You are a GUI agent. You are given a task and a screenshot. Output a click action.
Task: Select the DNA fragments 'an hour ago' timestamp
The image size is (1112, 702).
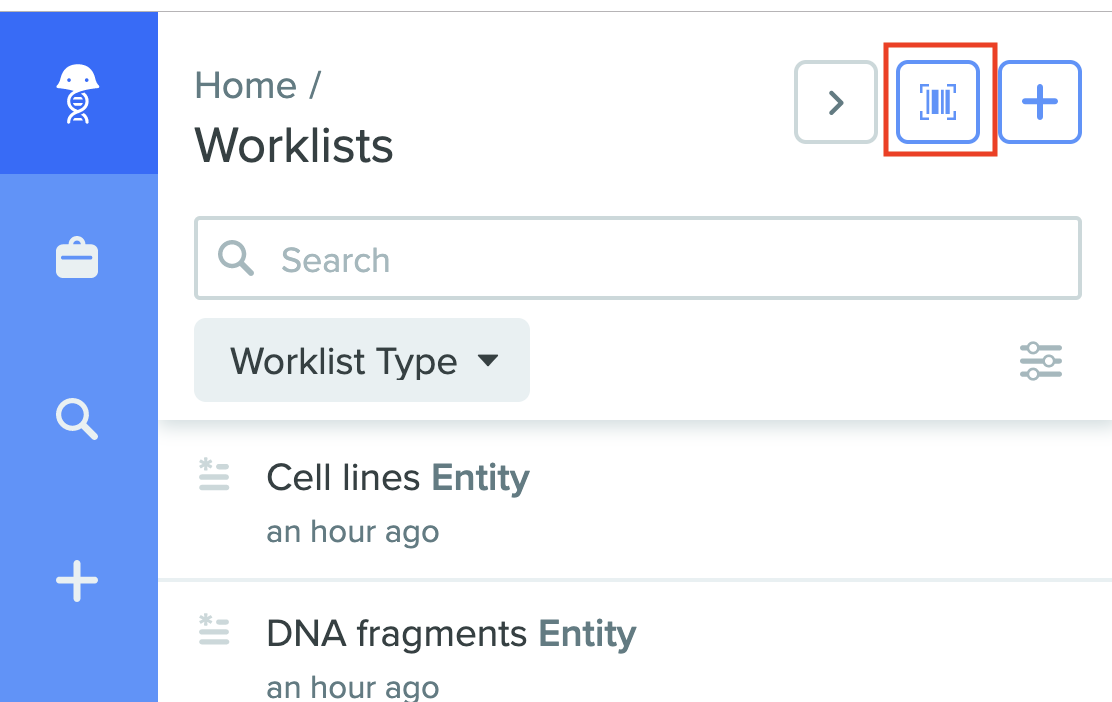(x=352, y=686)
